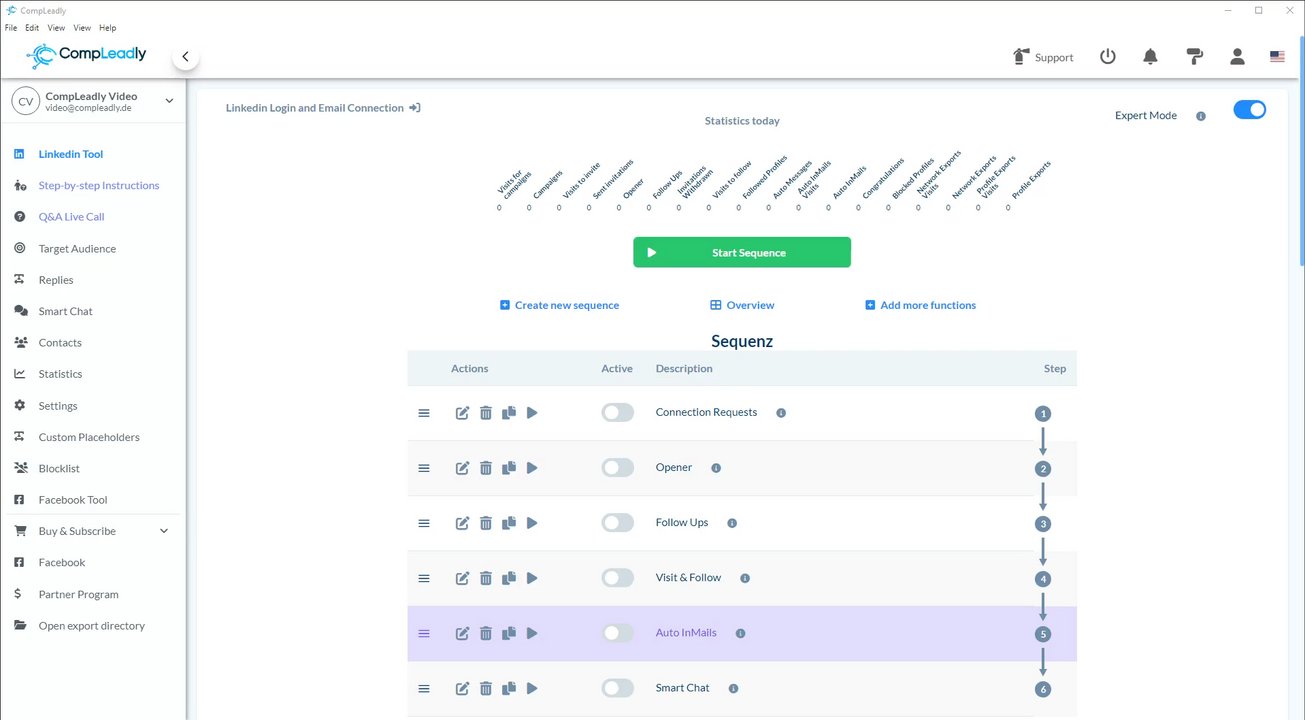Screen dimensions: 1305x720
Task: Delete the Opener sequence step
Action: pyautogui.click(x=486, y=468)
